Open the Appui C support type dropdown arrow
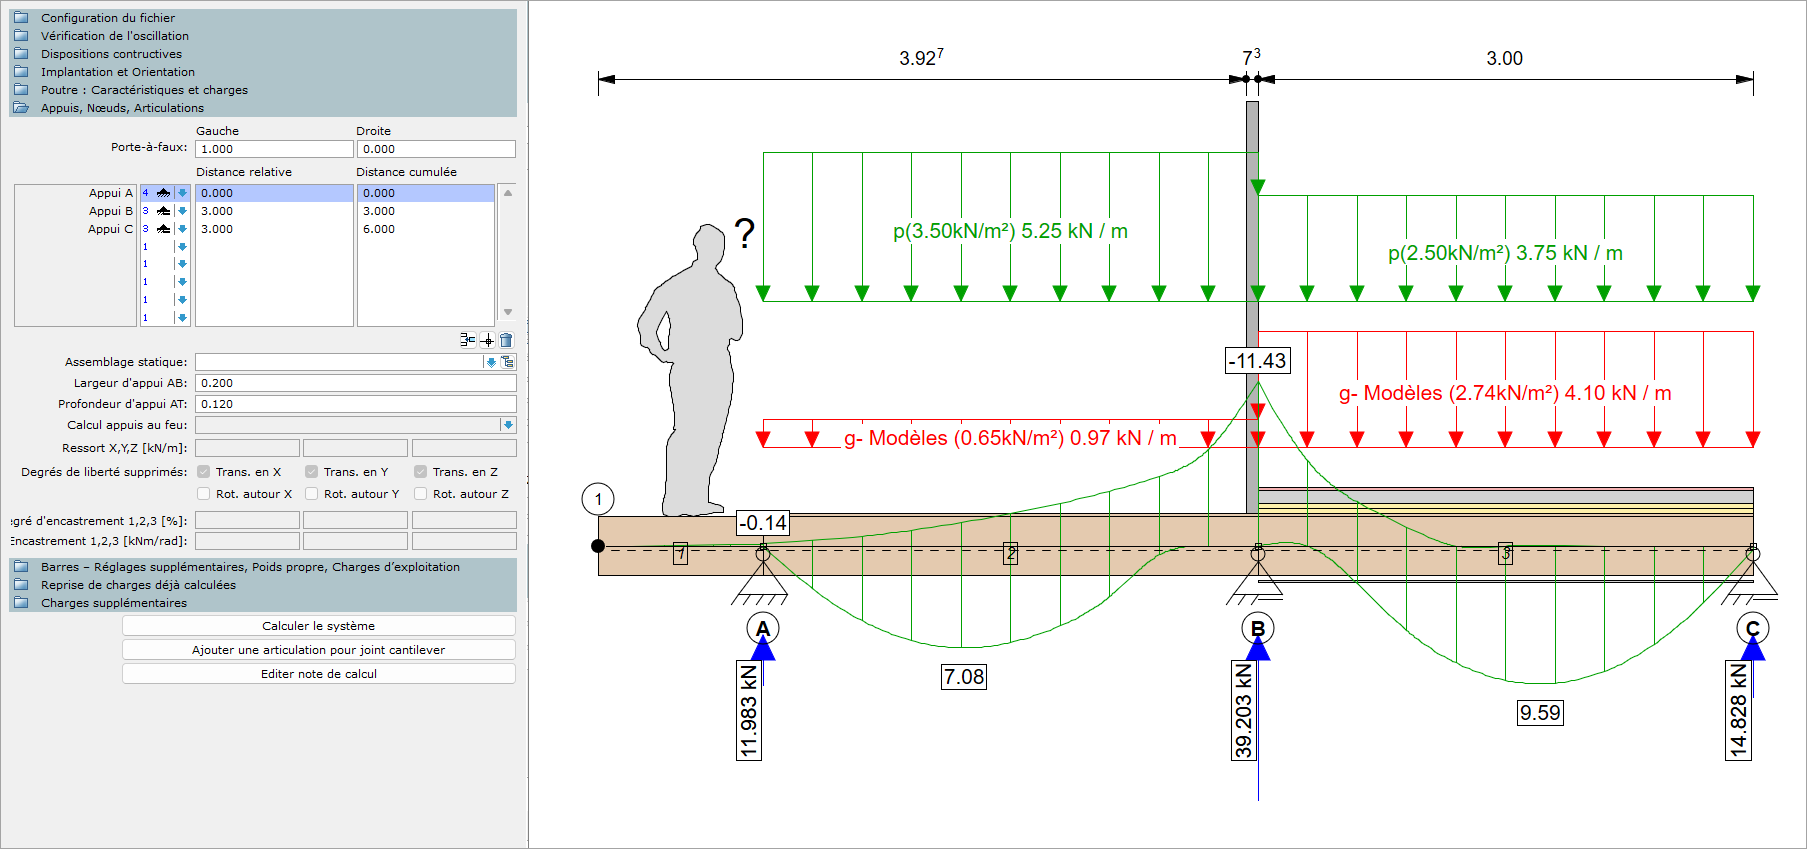Image resolution: width=1807 pixels, height=849 pixels. 182,229
